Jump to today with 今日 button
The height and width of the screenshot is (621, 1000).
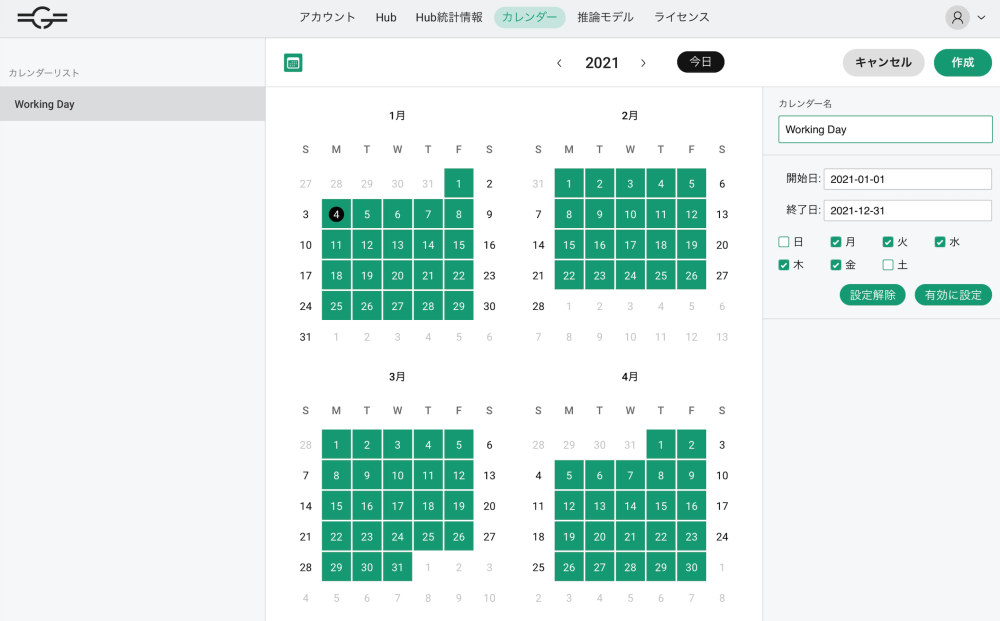[700, 62]
